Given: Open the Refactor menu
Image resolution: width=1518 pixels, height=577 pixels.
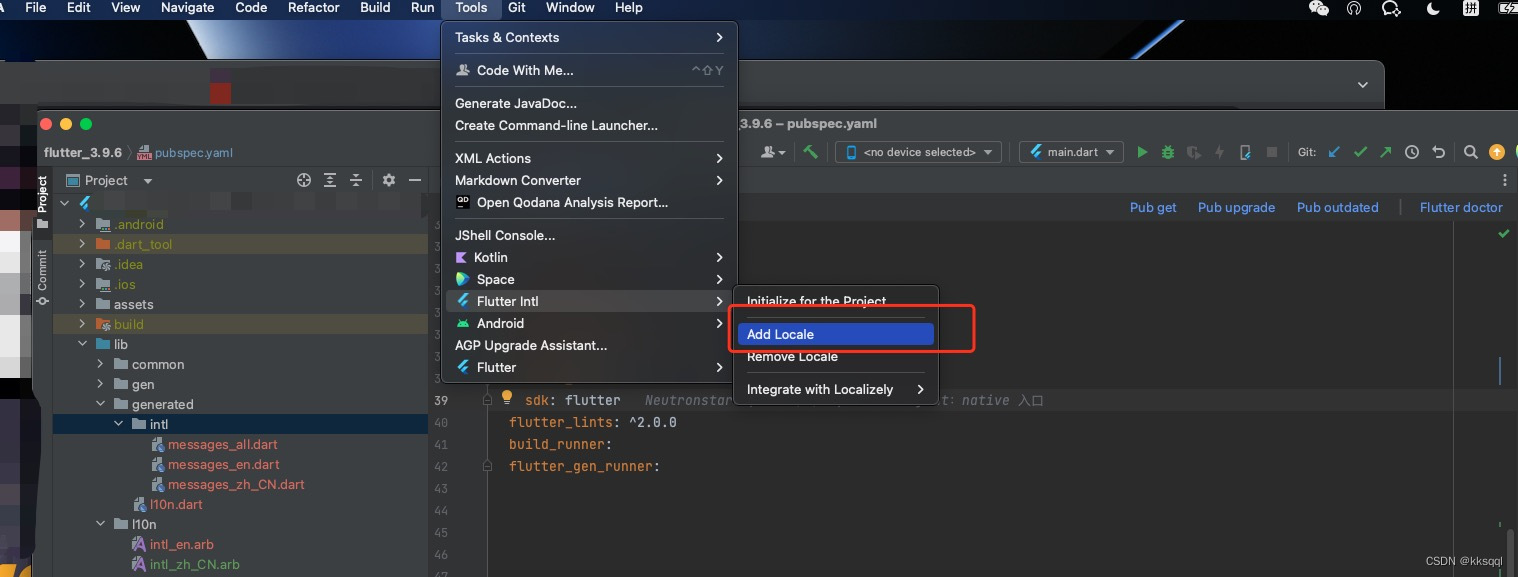Looking at the screenshot, I should 314,8.
